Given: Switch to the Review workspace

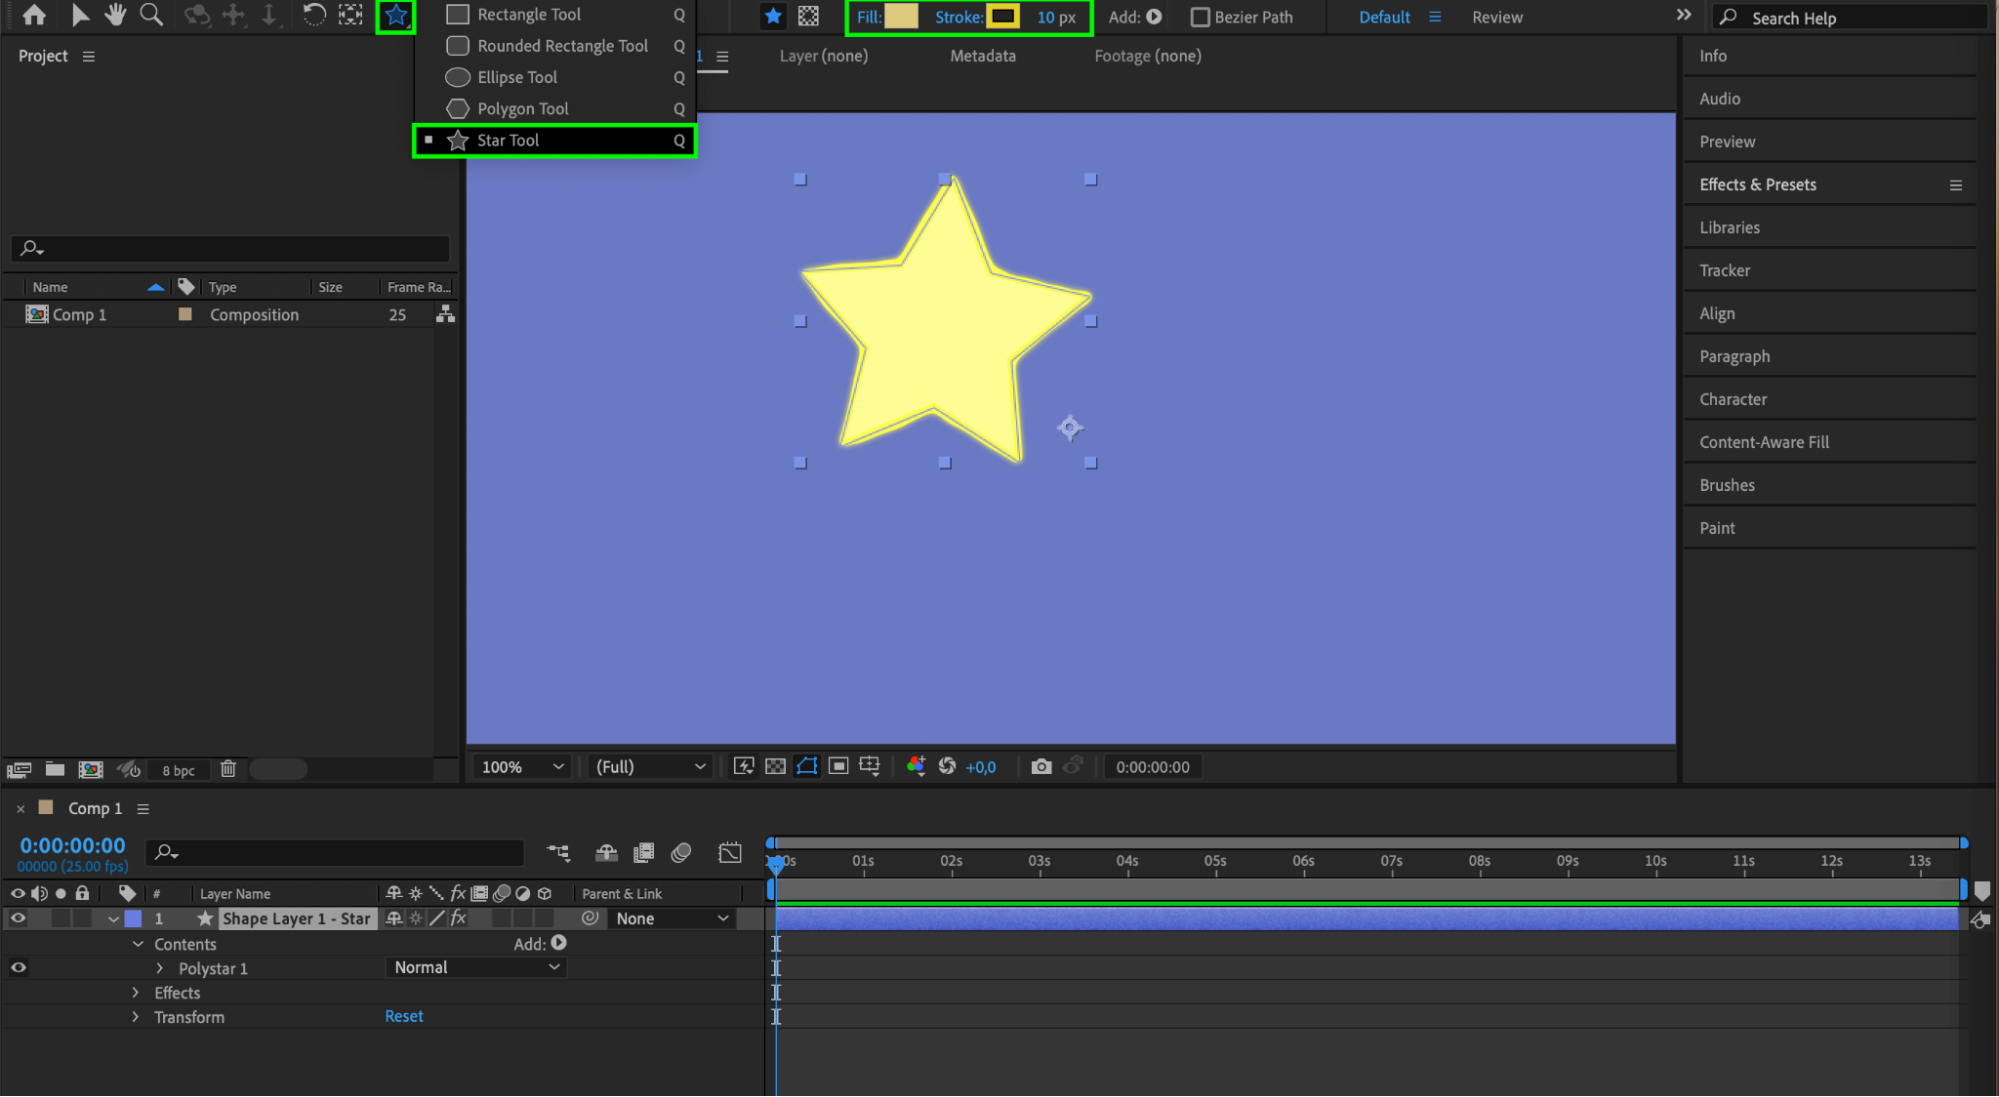Looking at the screenshot, I should tap(1497, 17).
